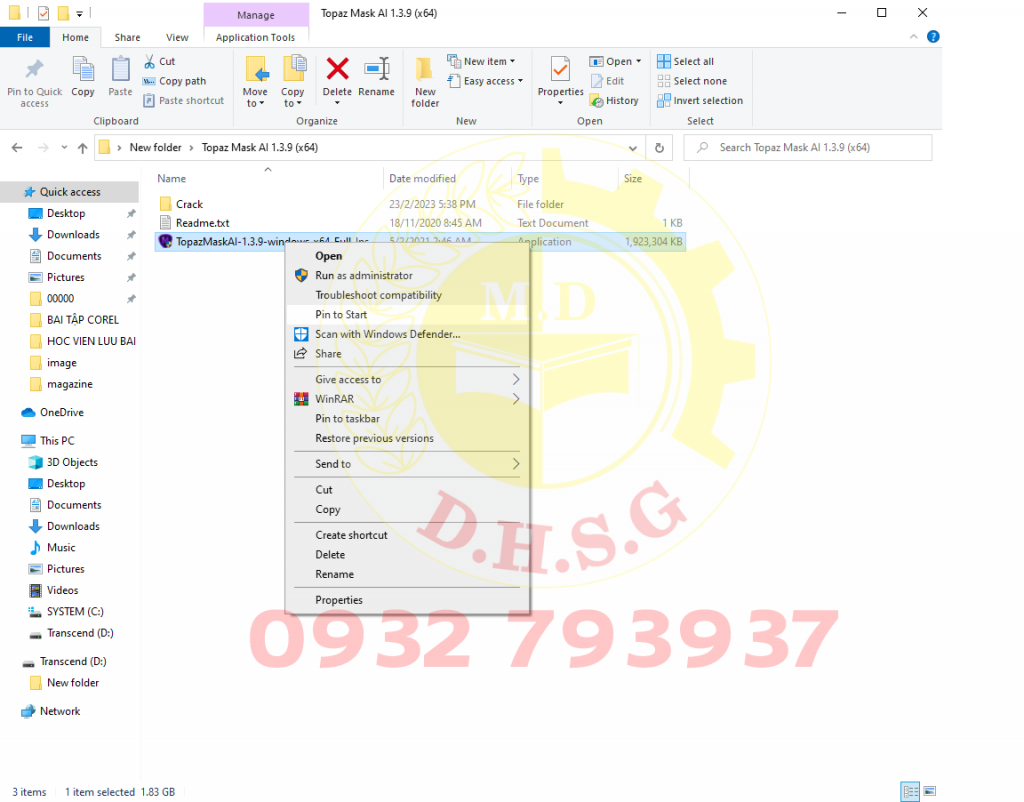Screen dimensions: 1024x802
Task: Open the New item dropdown
Action: pyautogui.click(x=481, y=61)
